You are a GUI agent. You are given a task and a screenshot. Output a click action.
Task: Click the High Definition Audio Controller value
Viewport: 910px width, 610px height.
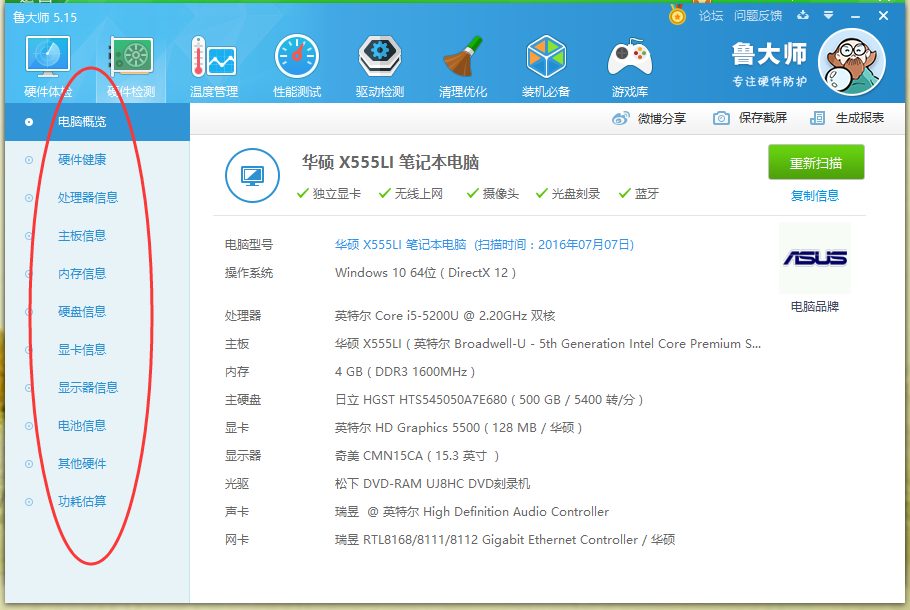point(472,511)
